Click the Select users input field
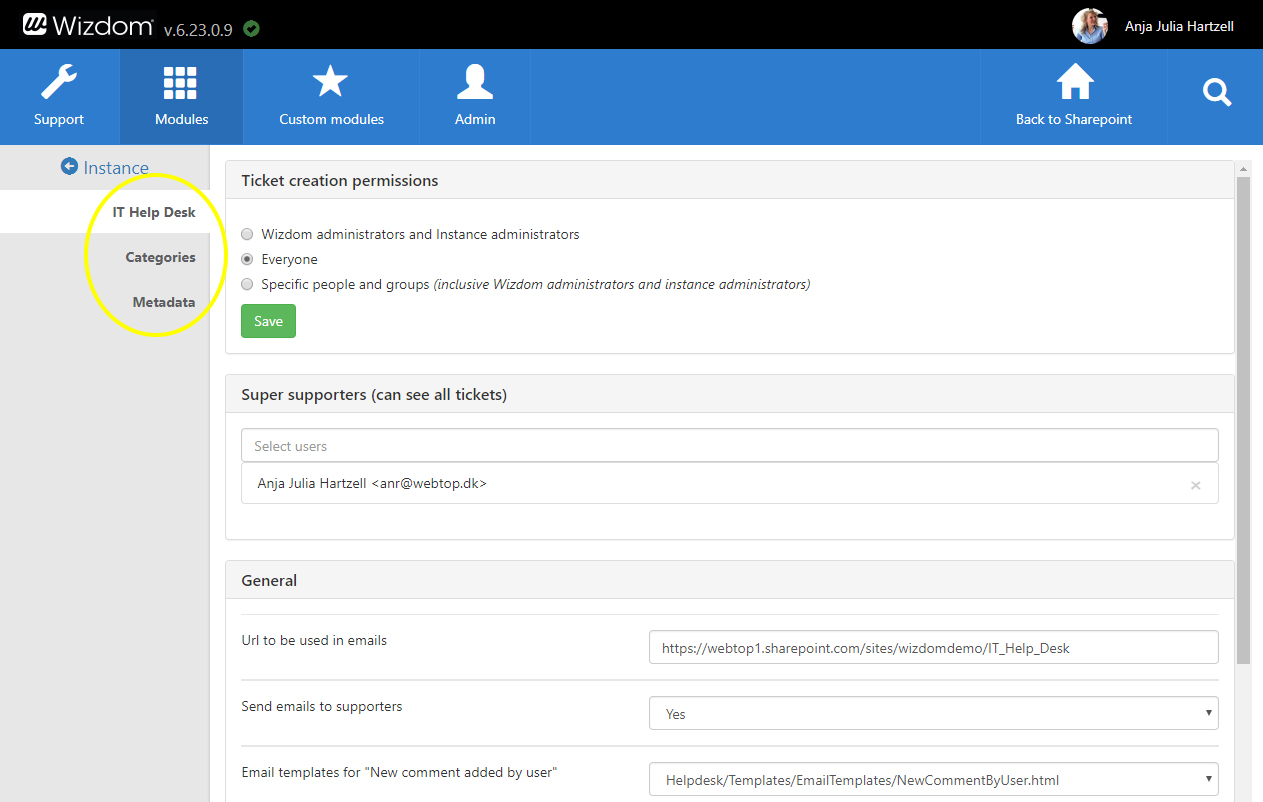This screenshot has width=1263, height=802. point(729,446)
